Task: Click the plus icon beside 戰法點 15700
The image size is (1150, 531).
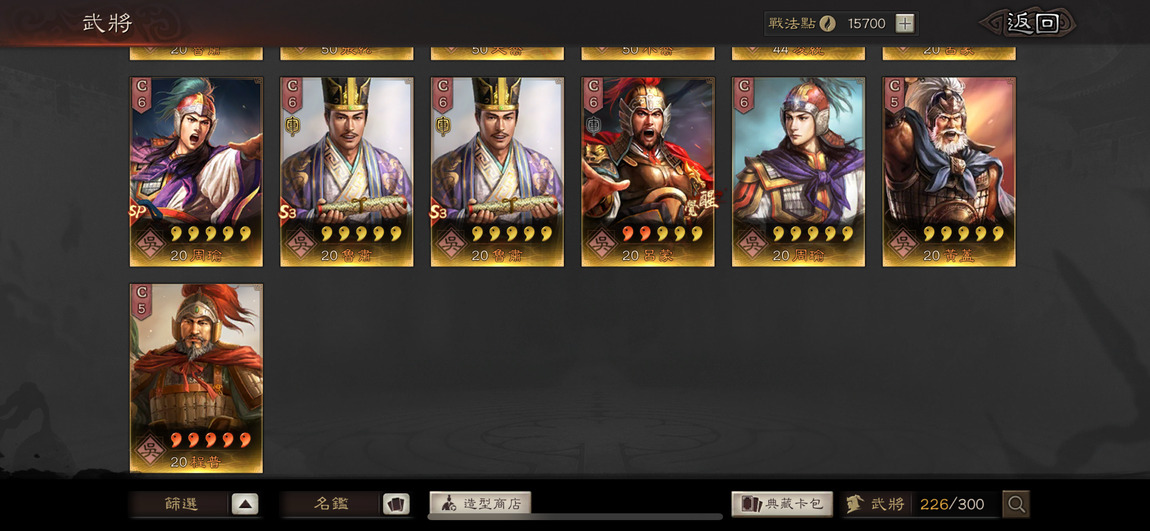Action: click(x=905, y=23)
